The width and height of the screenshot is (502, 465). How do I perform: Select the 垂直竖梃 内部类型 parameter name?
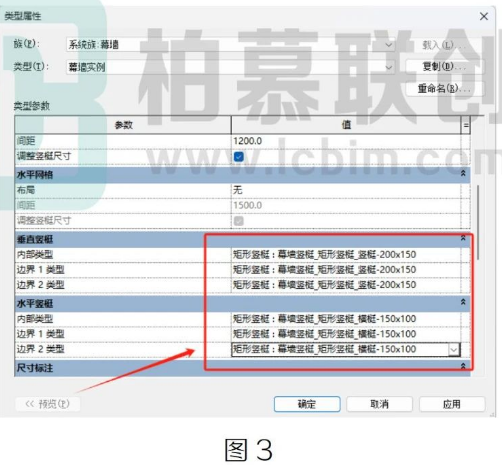(35, 255)
